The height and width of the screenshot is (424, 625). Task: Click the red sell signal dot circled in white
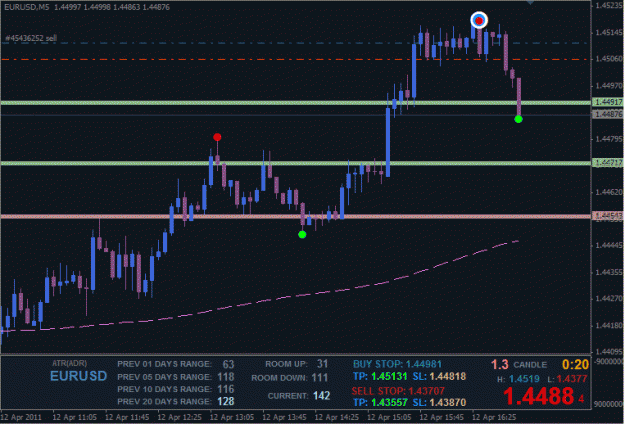[479, 20]
